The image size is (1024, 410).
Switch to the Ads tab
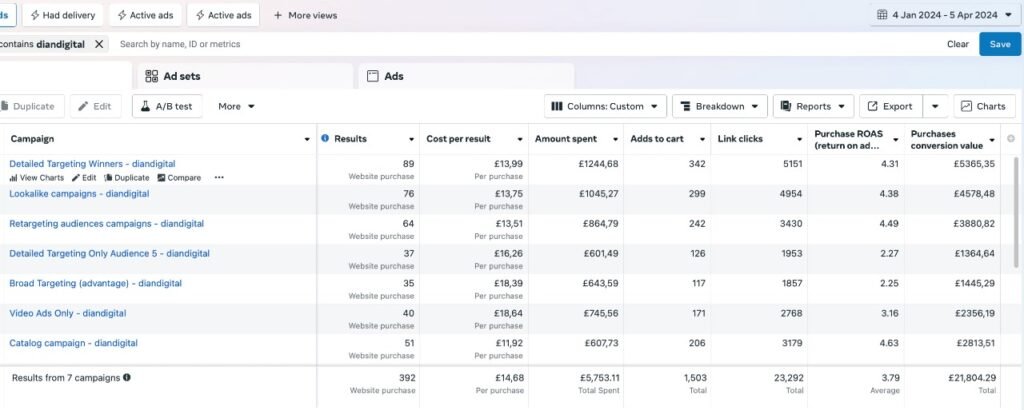pos(393,76)
